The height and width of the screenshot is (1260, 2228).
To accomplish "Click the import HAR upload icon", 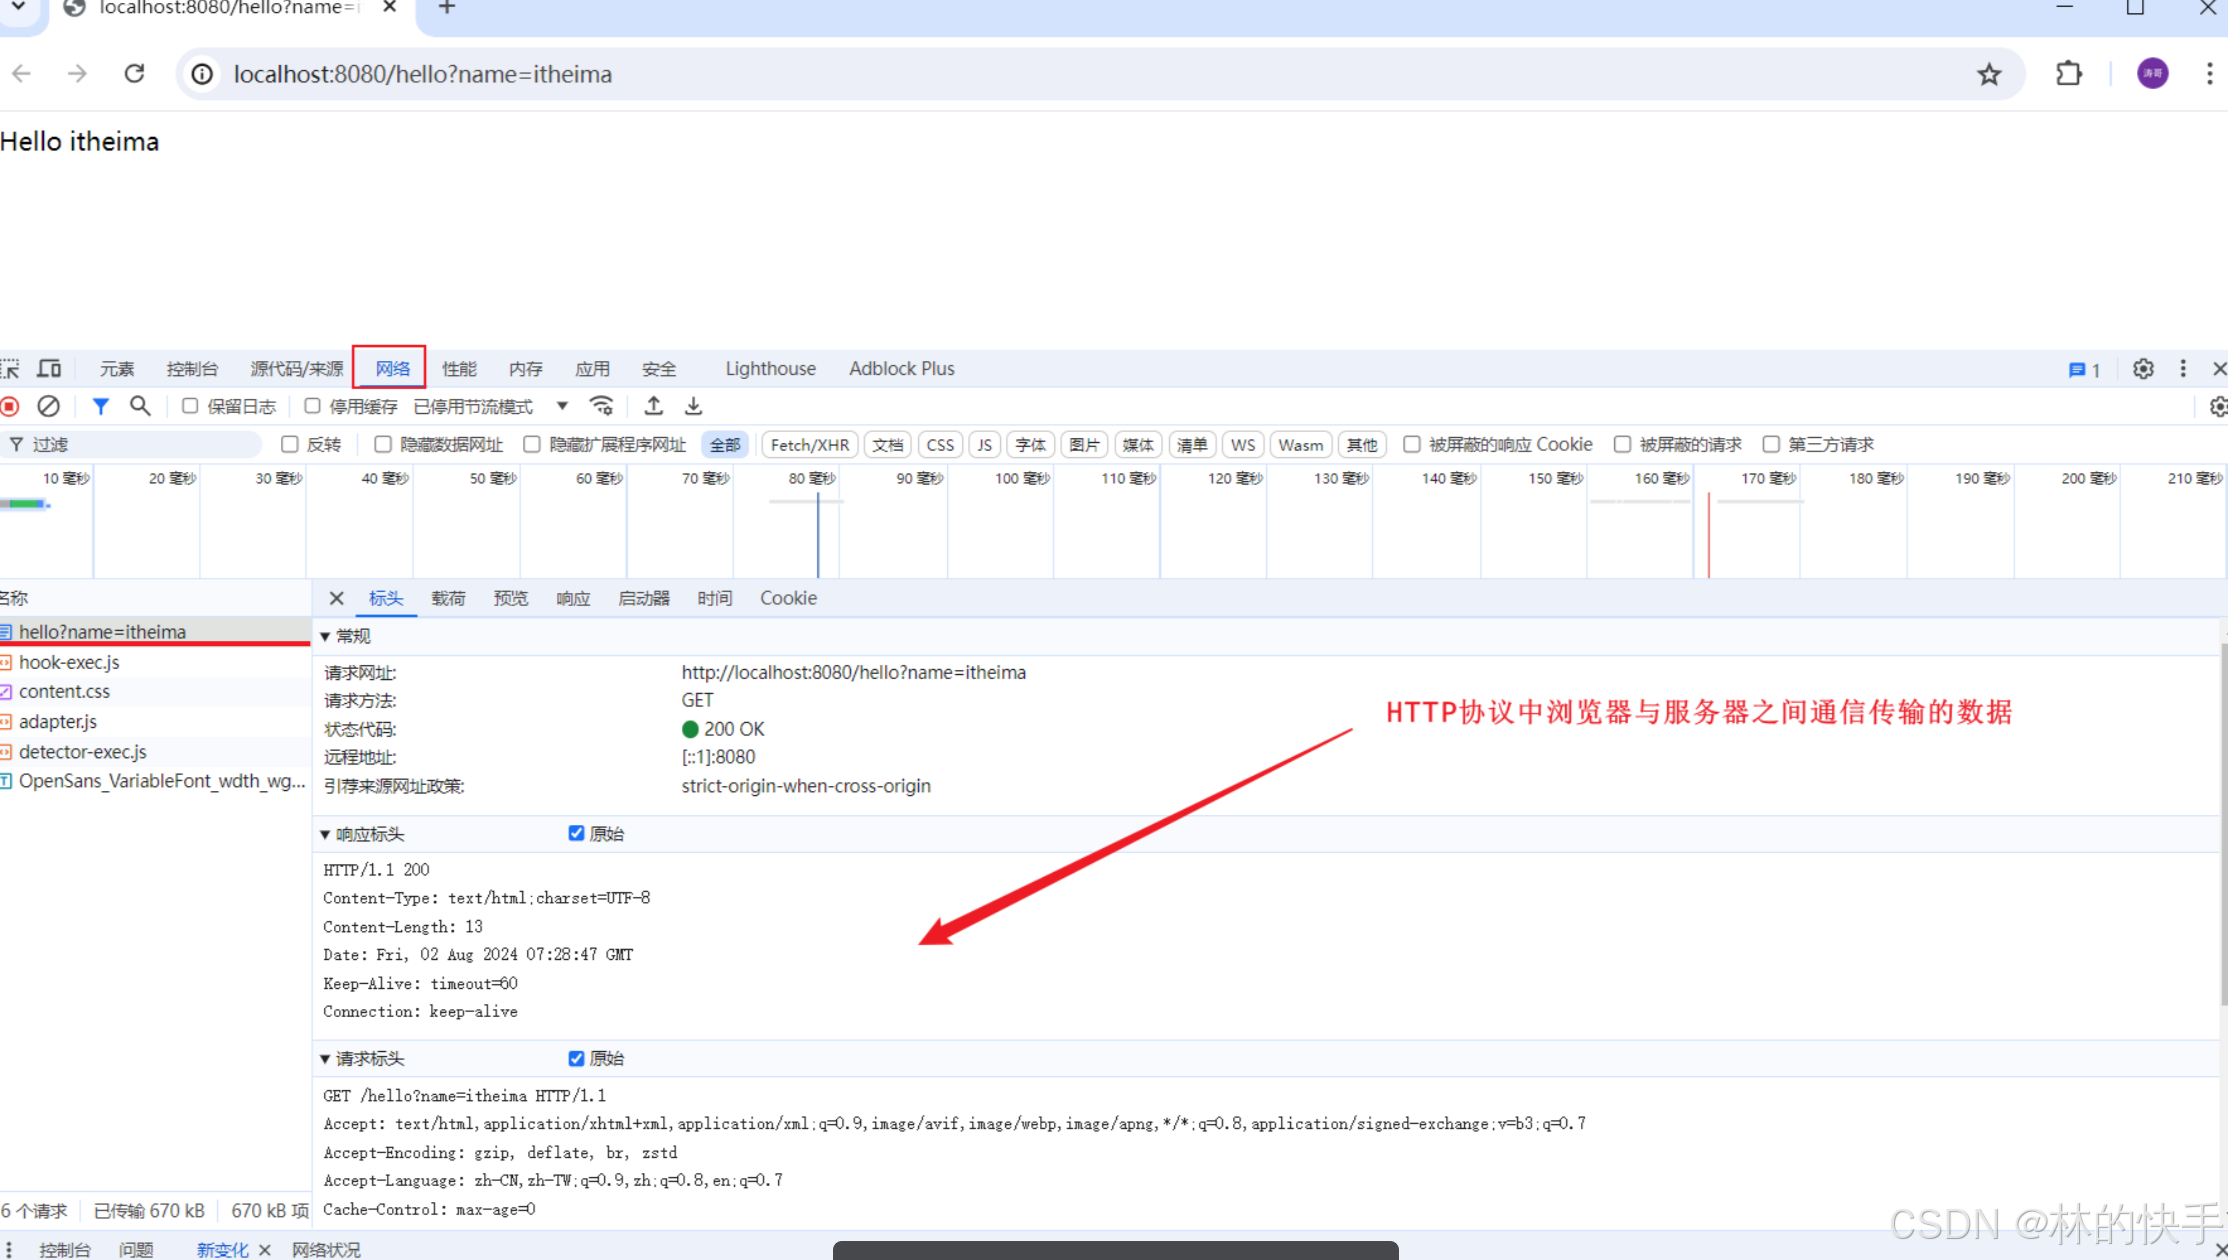I will pyautogui.click(x=653, y=406).
